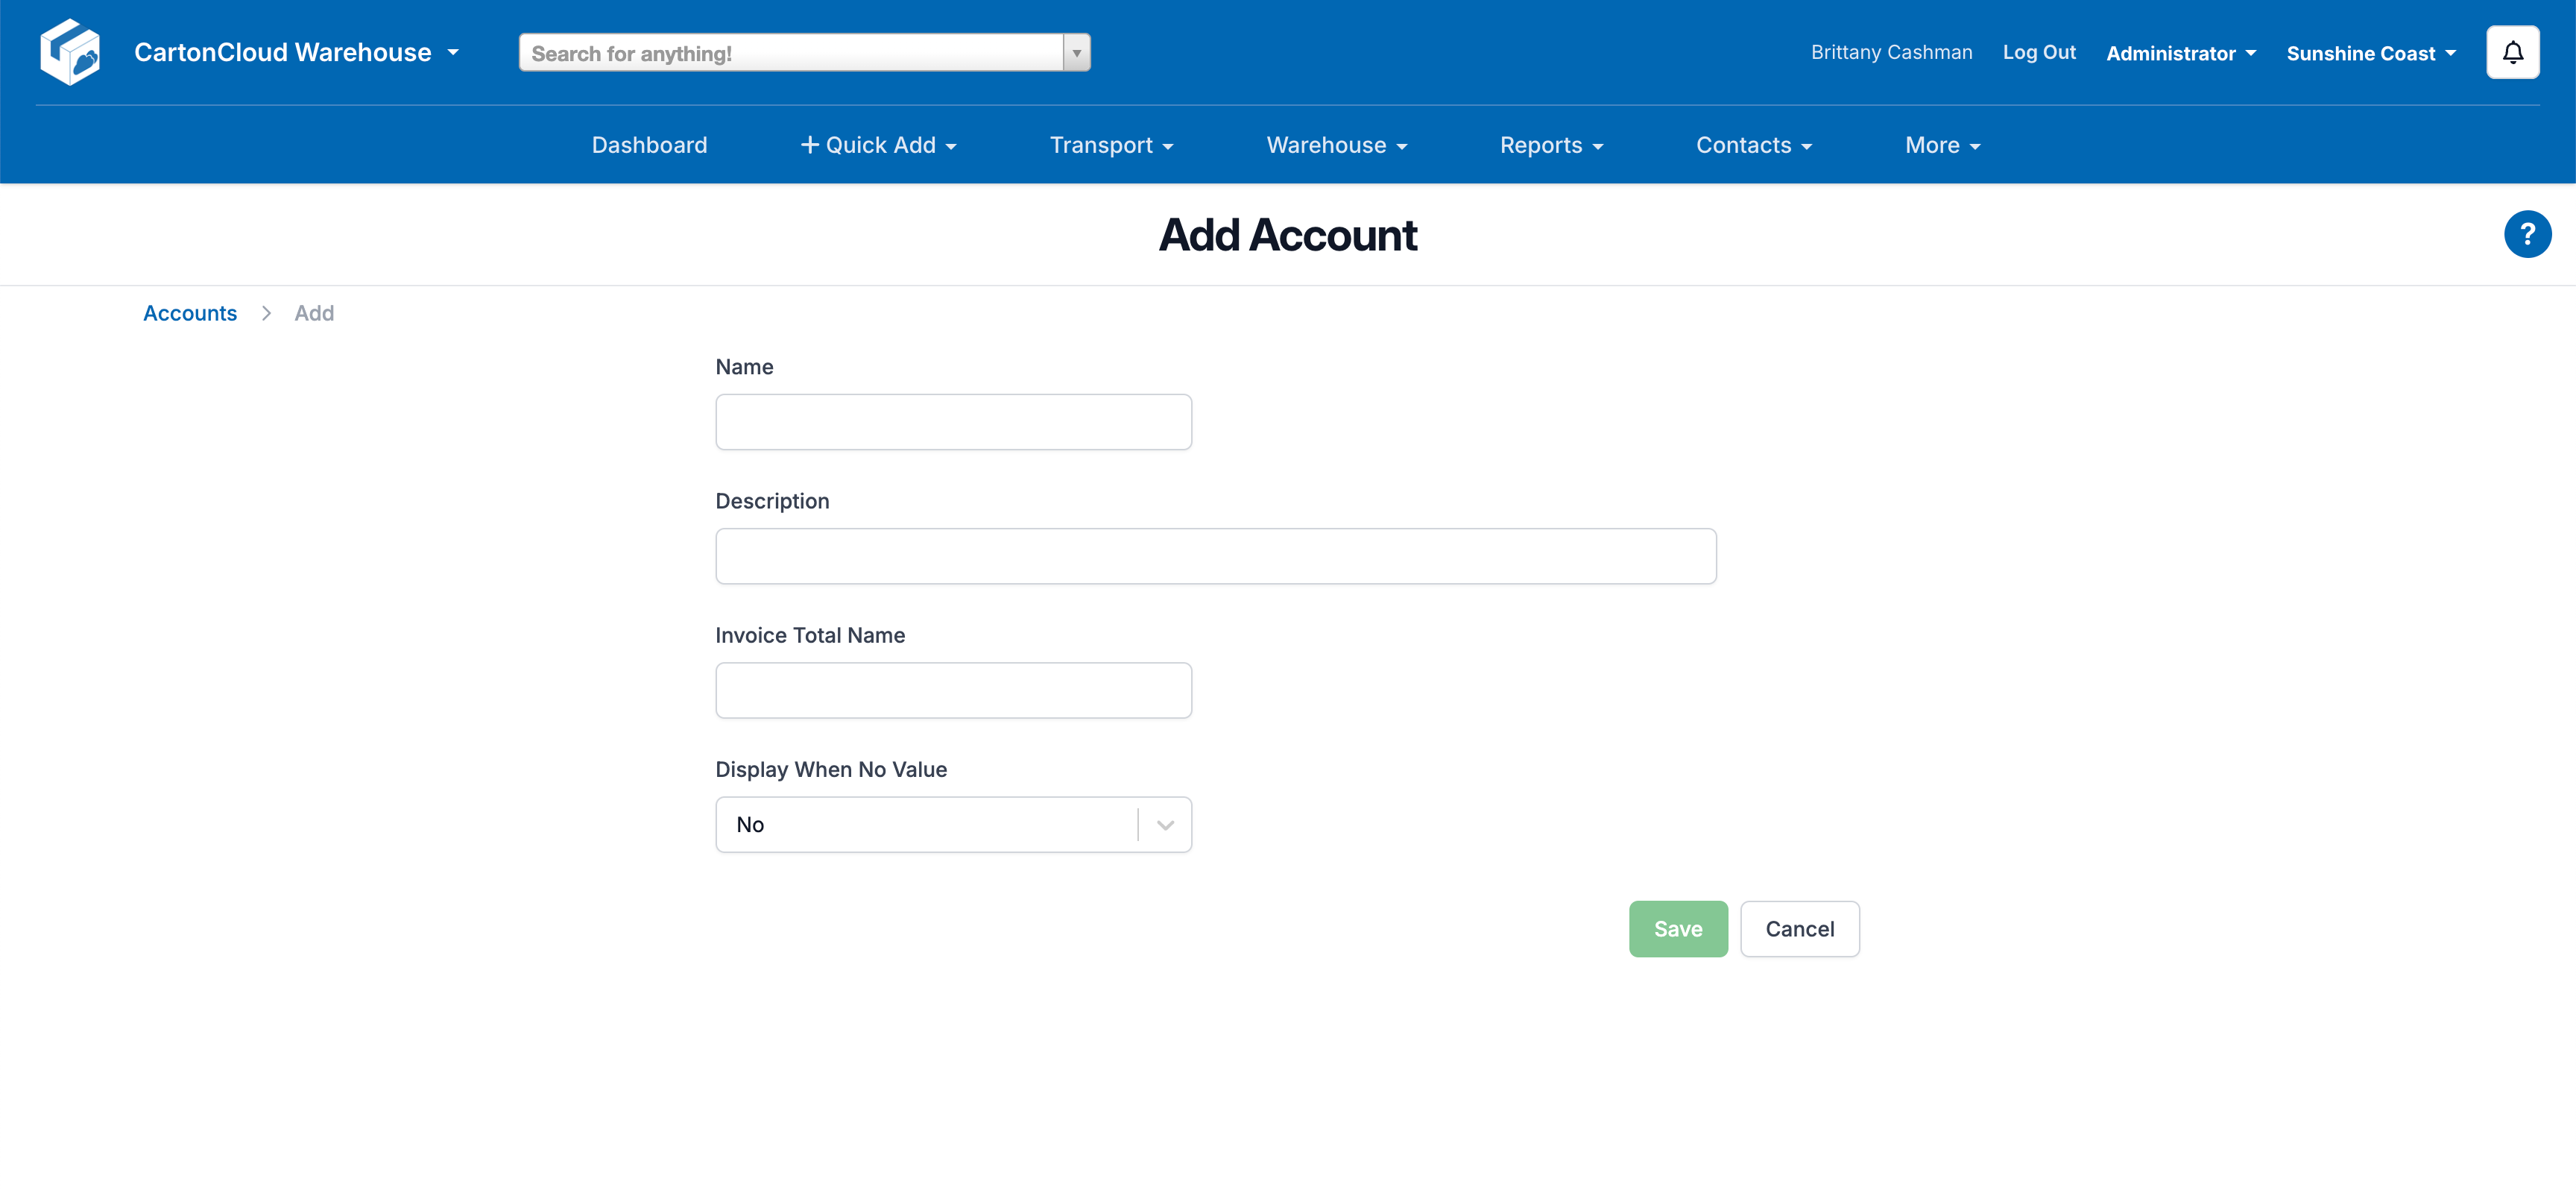Open the More menu
Image resolution: width=2576 pixels, height=1193 pixels.
click(x=1941, y=144)
